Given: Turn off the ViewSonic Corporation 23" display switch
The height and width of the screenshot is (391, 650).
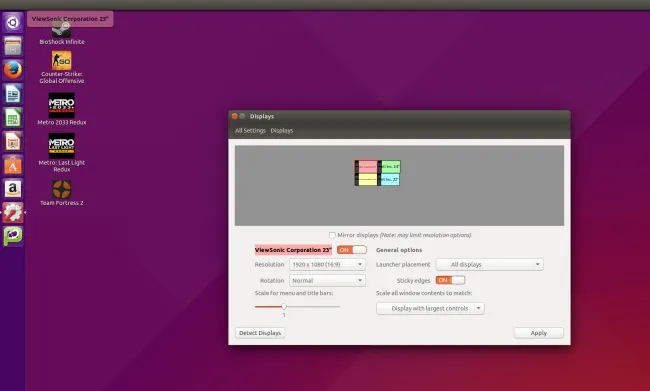Looking at the screenshot, I should [x=352, y=250].
